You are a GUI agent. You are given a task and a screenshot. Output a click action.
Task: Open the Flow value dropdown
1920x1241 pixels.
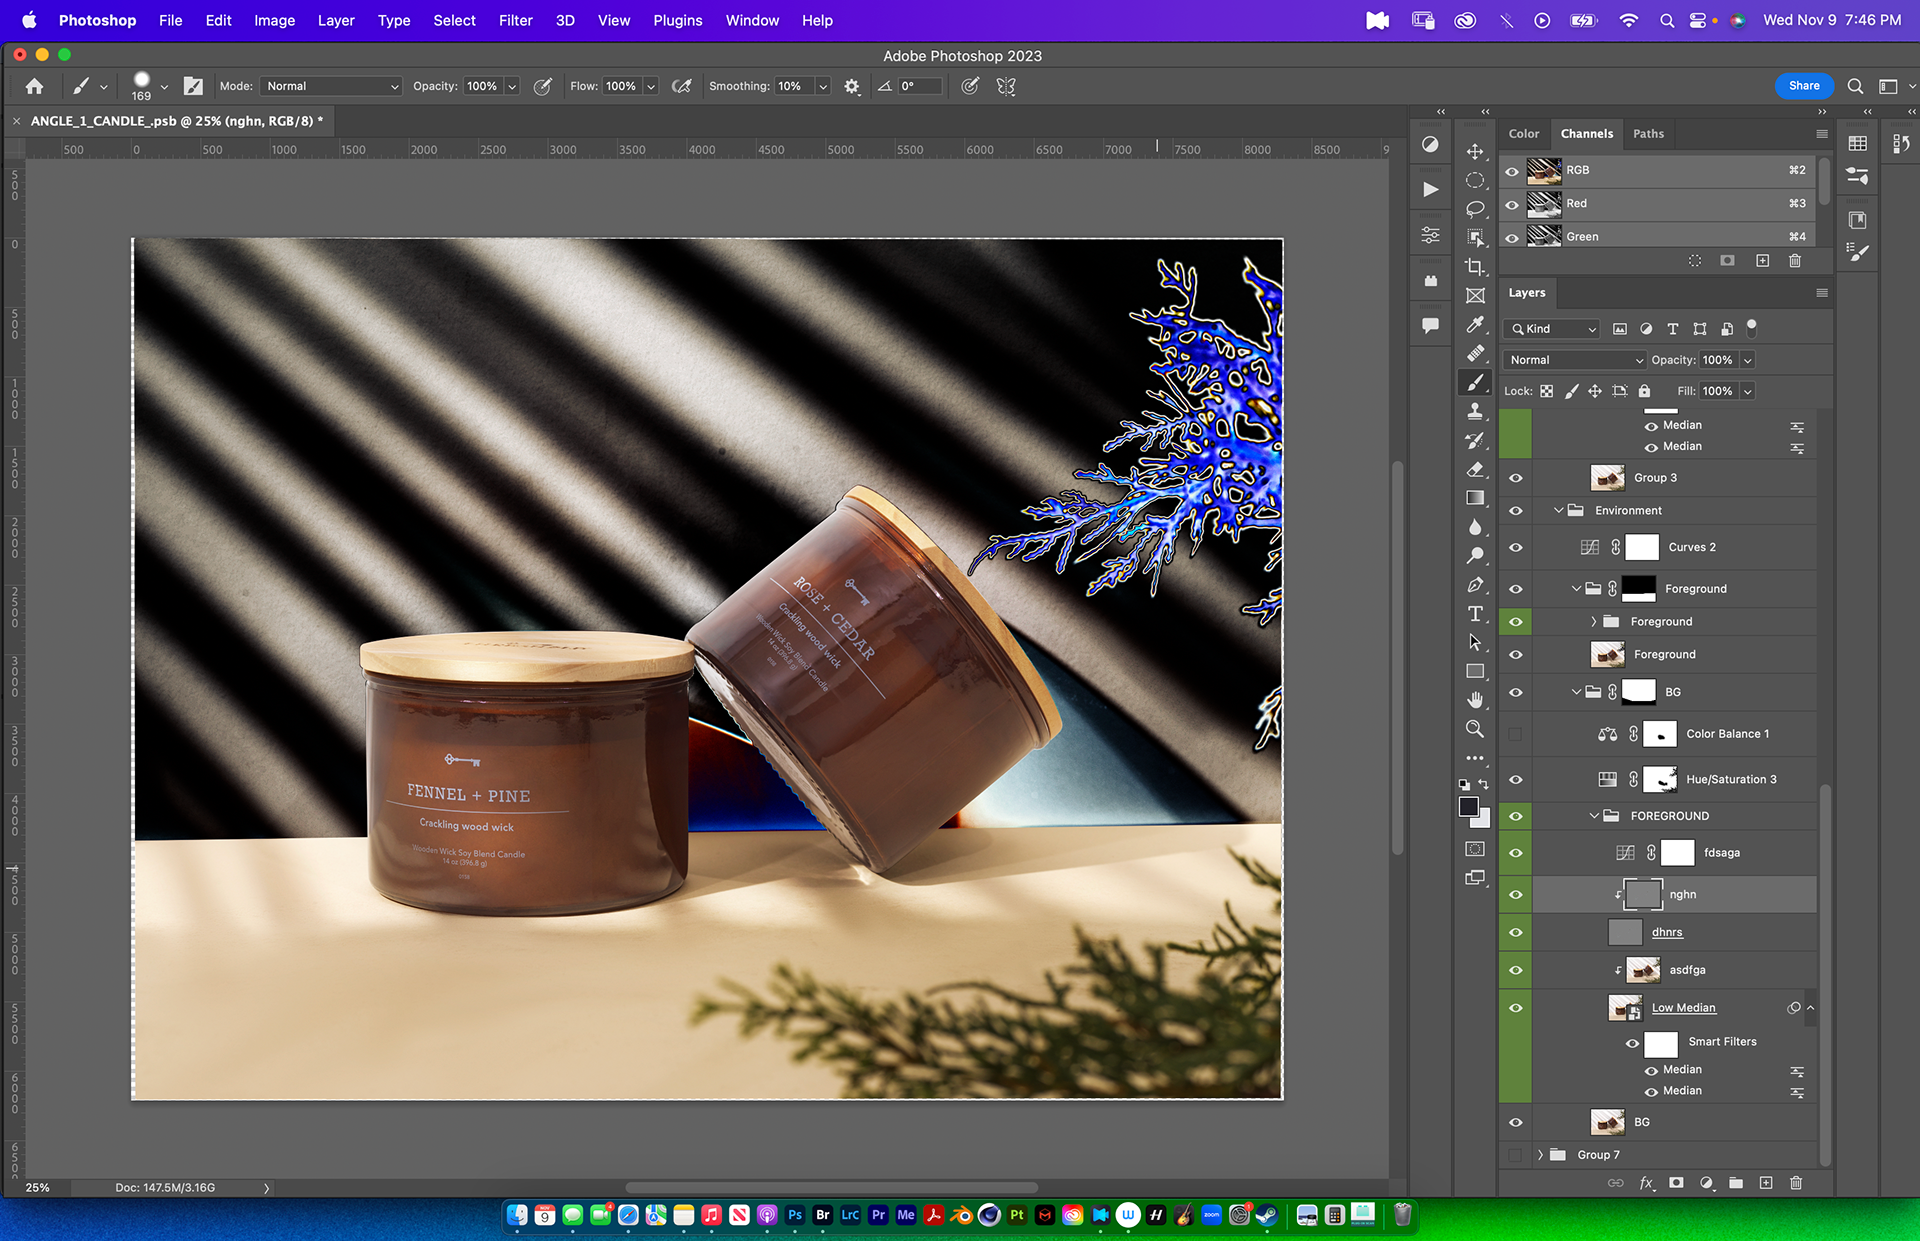651,86
